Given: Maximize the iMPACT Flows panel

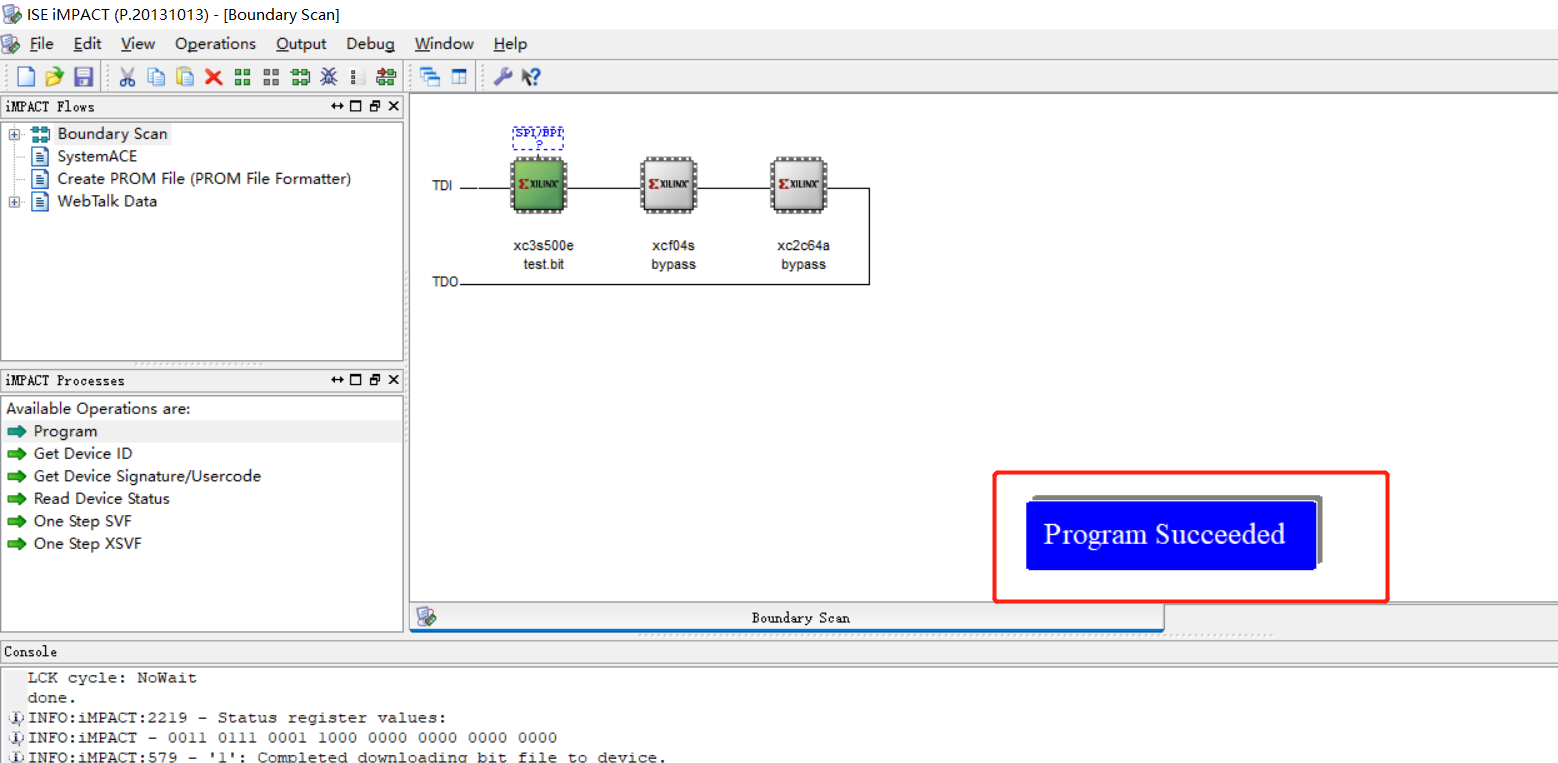Looking at the screenshot, I should 356,106.
